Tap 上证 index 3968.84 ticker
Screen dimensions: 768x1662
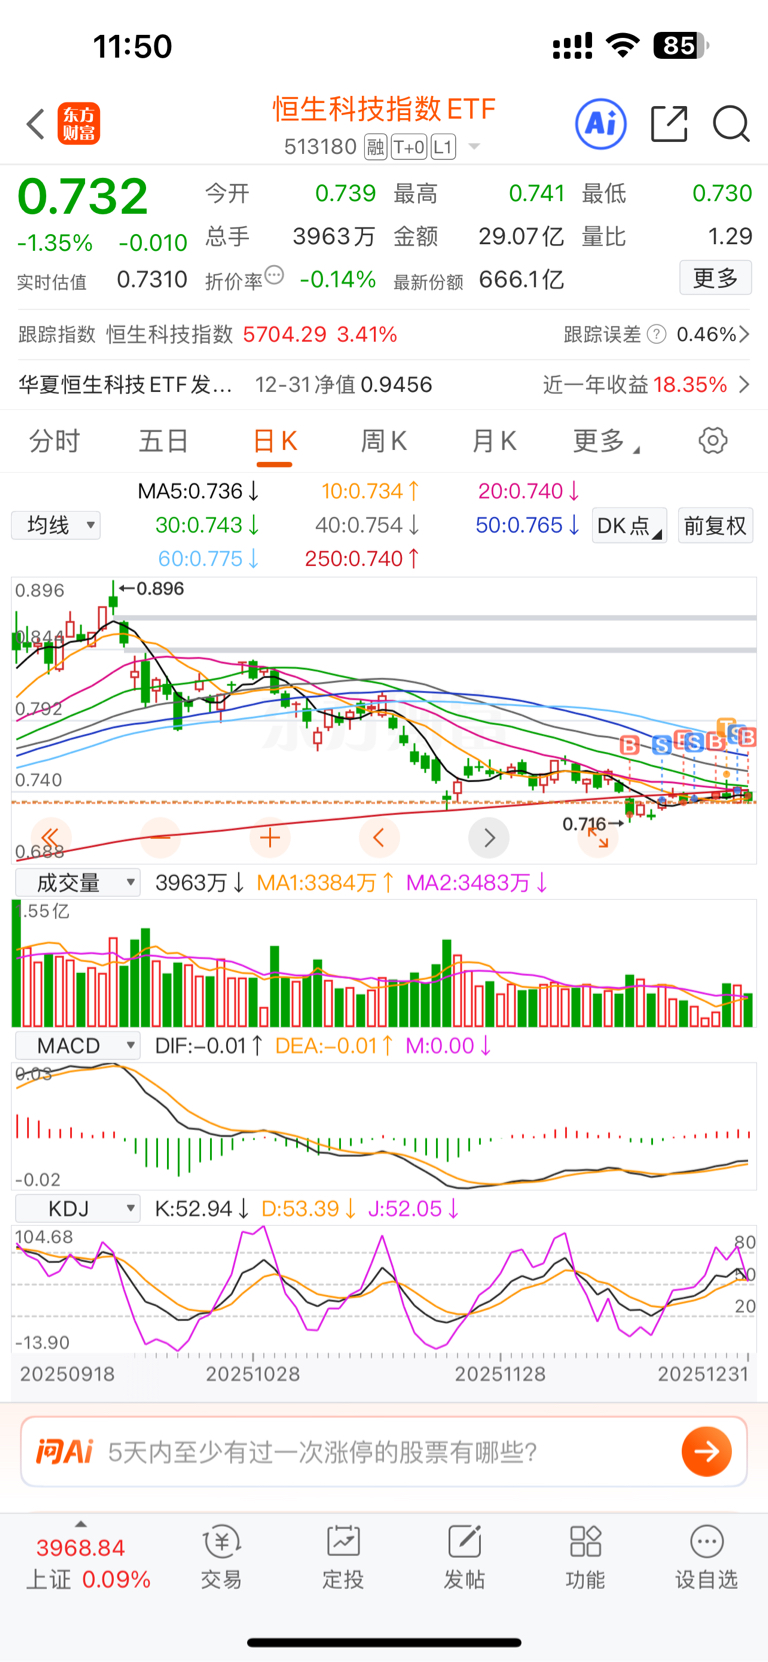coord(88,1564)
